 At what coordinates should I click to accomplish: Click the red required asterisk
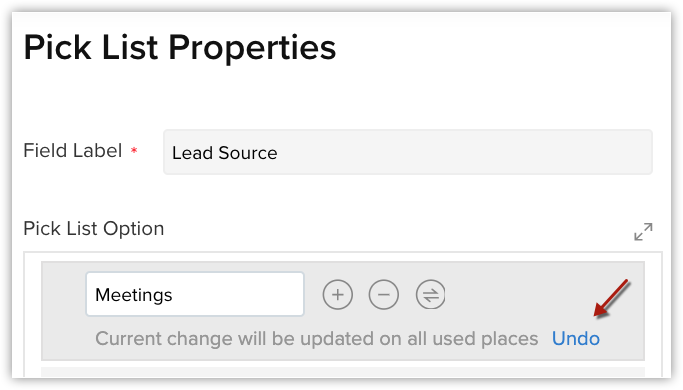pos(134,150)
